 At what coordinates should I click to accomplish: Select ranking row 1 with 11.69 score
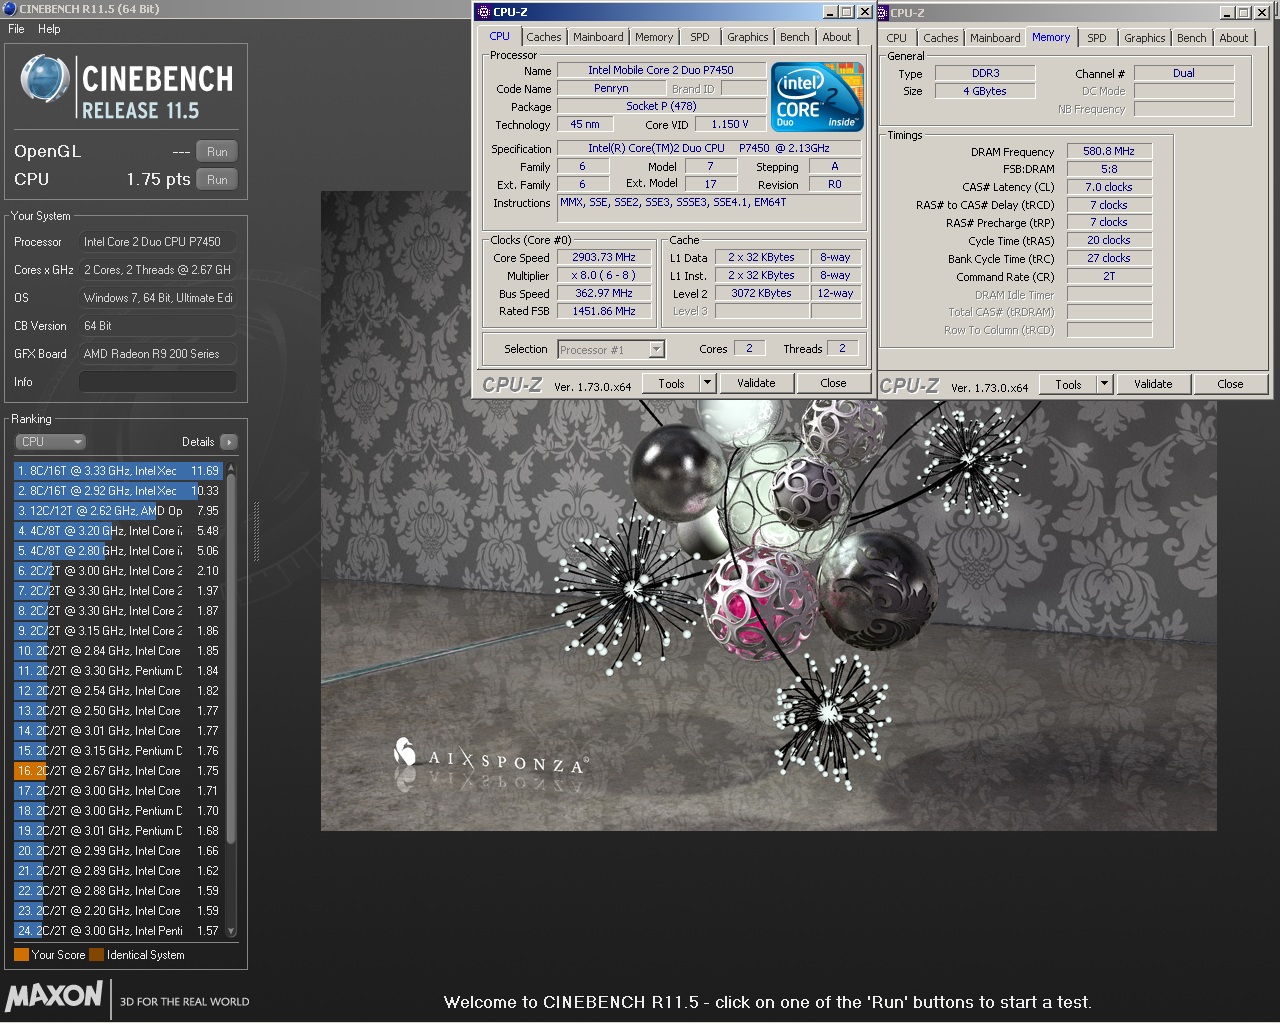(118, 471)
